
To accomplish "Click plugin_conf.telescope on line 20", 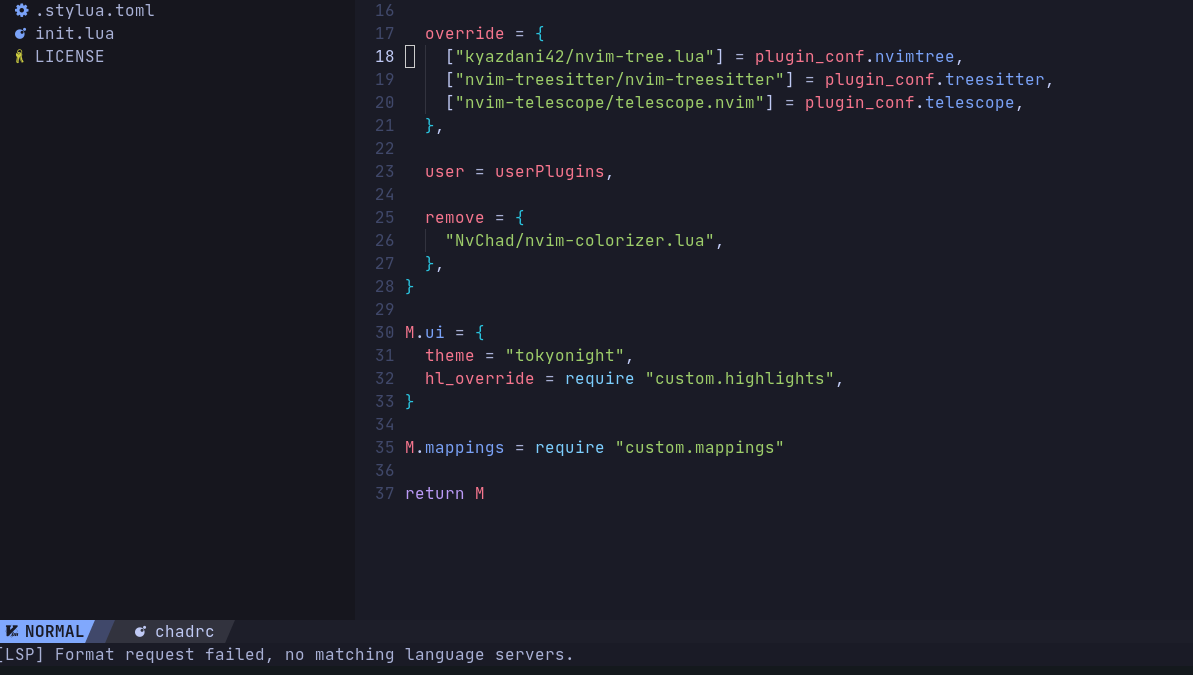I will 909,102.
